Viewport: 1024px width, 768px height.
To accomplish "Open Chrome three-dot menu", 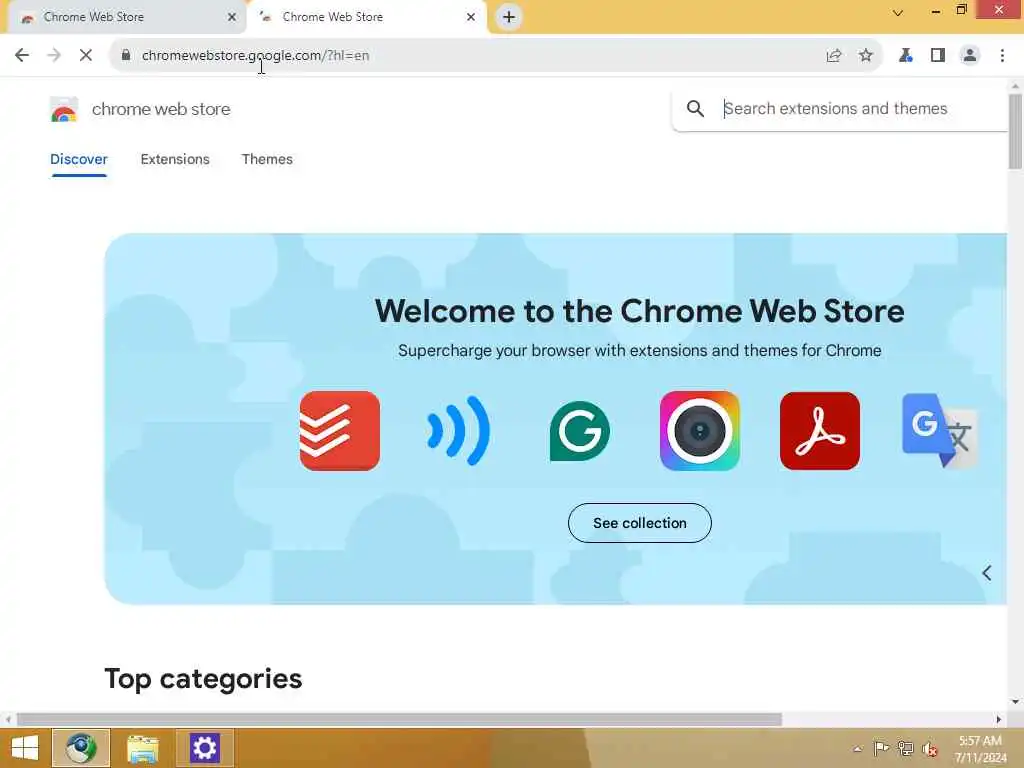I will pyautogui.click(x=1002, y=56).
